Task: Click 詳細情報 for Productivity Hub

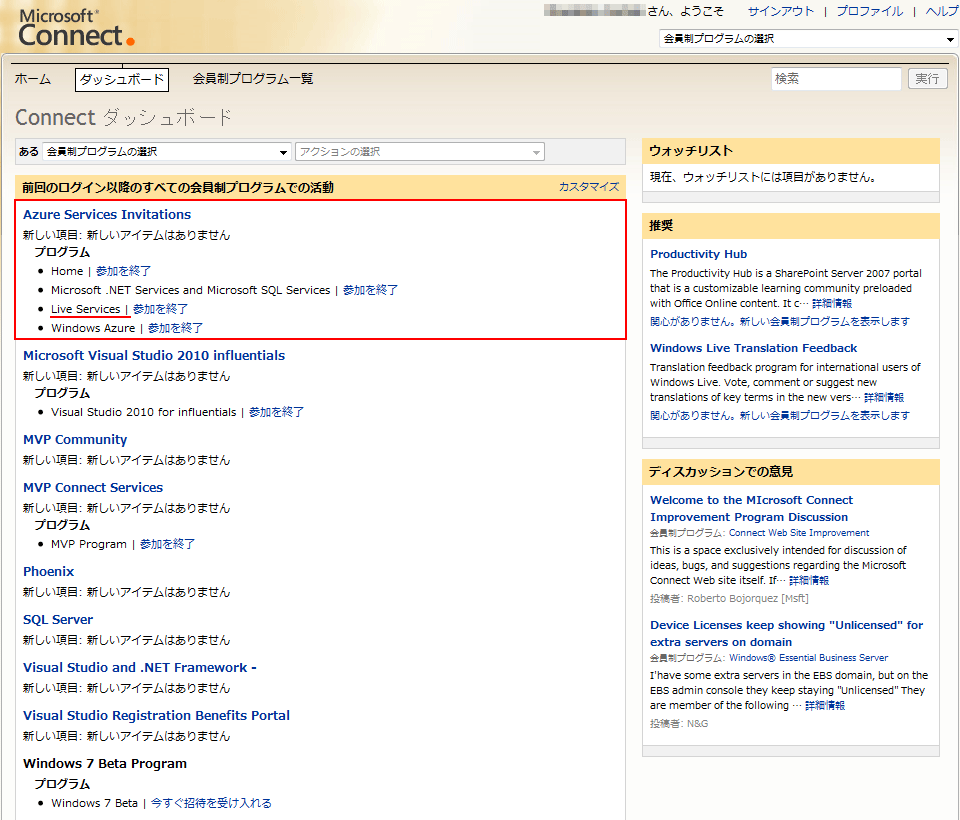Action: click(x=832, y=303)
